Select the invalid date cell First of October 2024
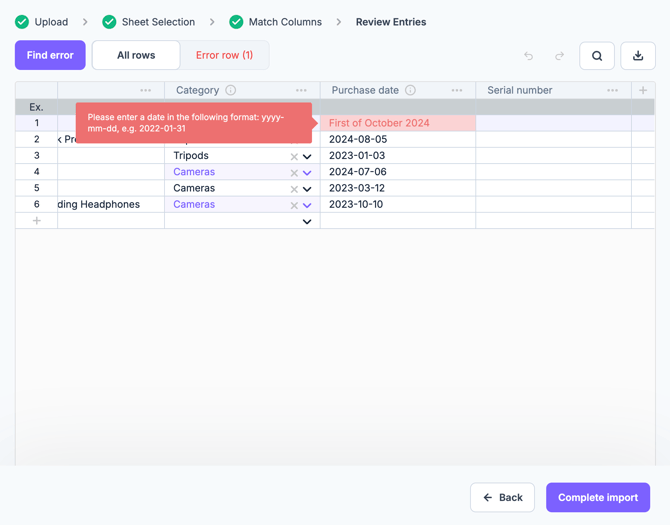The image size is (670, 525). 397,123
